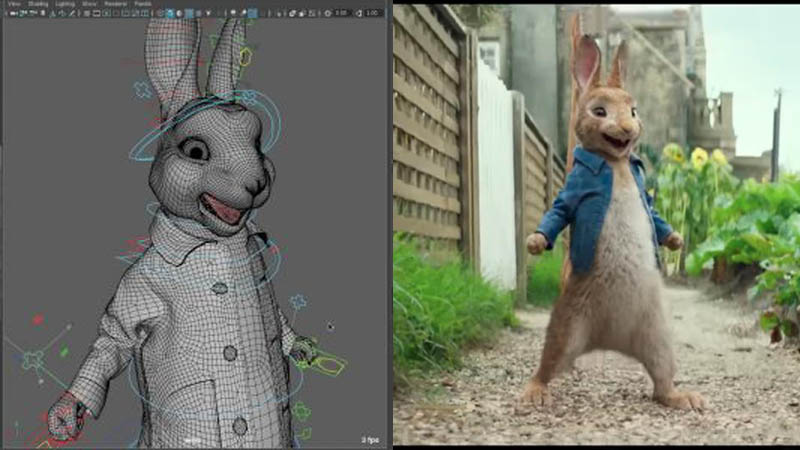
Task: Click the Exposure reset icon
Action: coord(328,13)
